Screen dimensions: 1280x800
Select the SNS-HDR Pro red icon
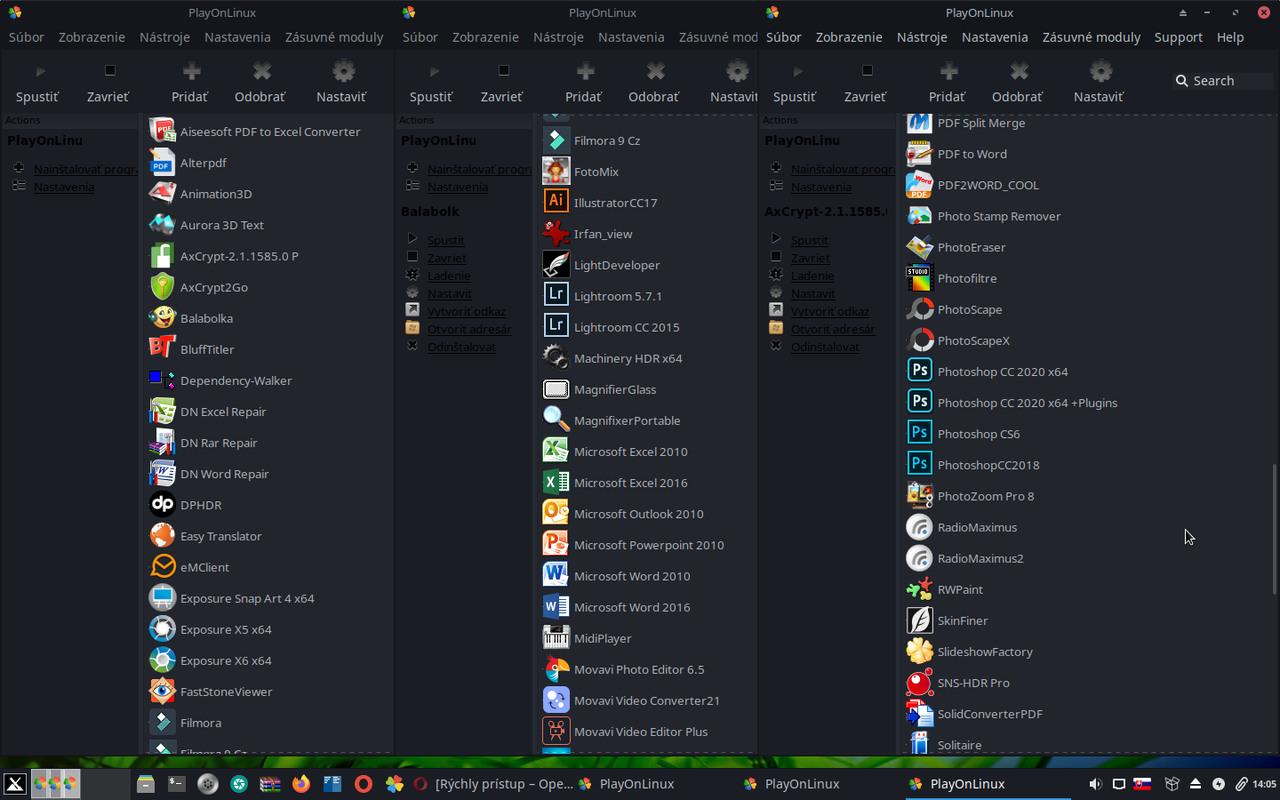pos(919,682)
